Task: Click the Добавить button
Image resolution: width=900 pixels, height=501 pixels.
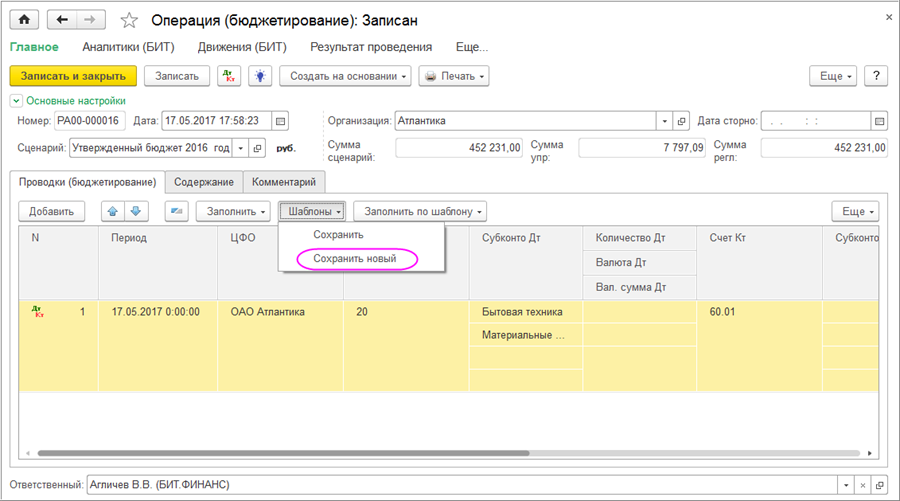Action: coord(51,211)
